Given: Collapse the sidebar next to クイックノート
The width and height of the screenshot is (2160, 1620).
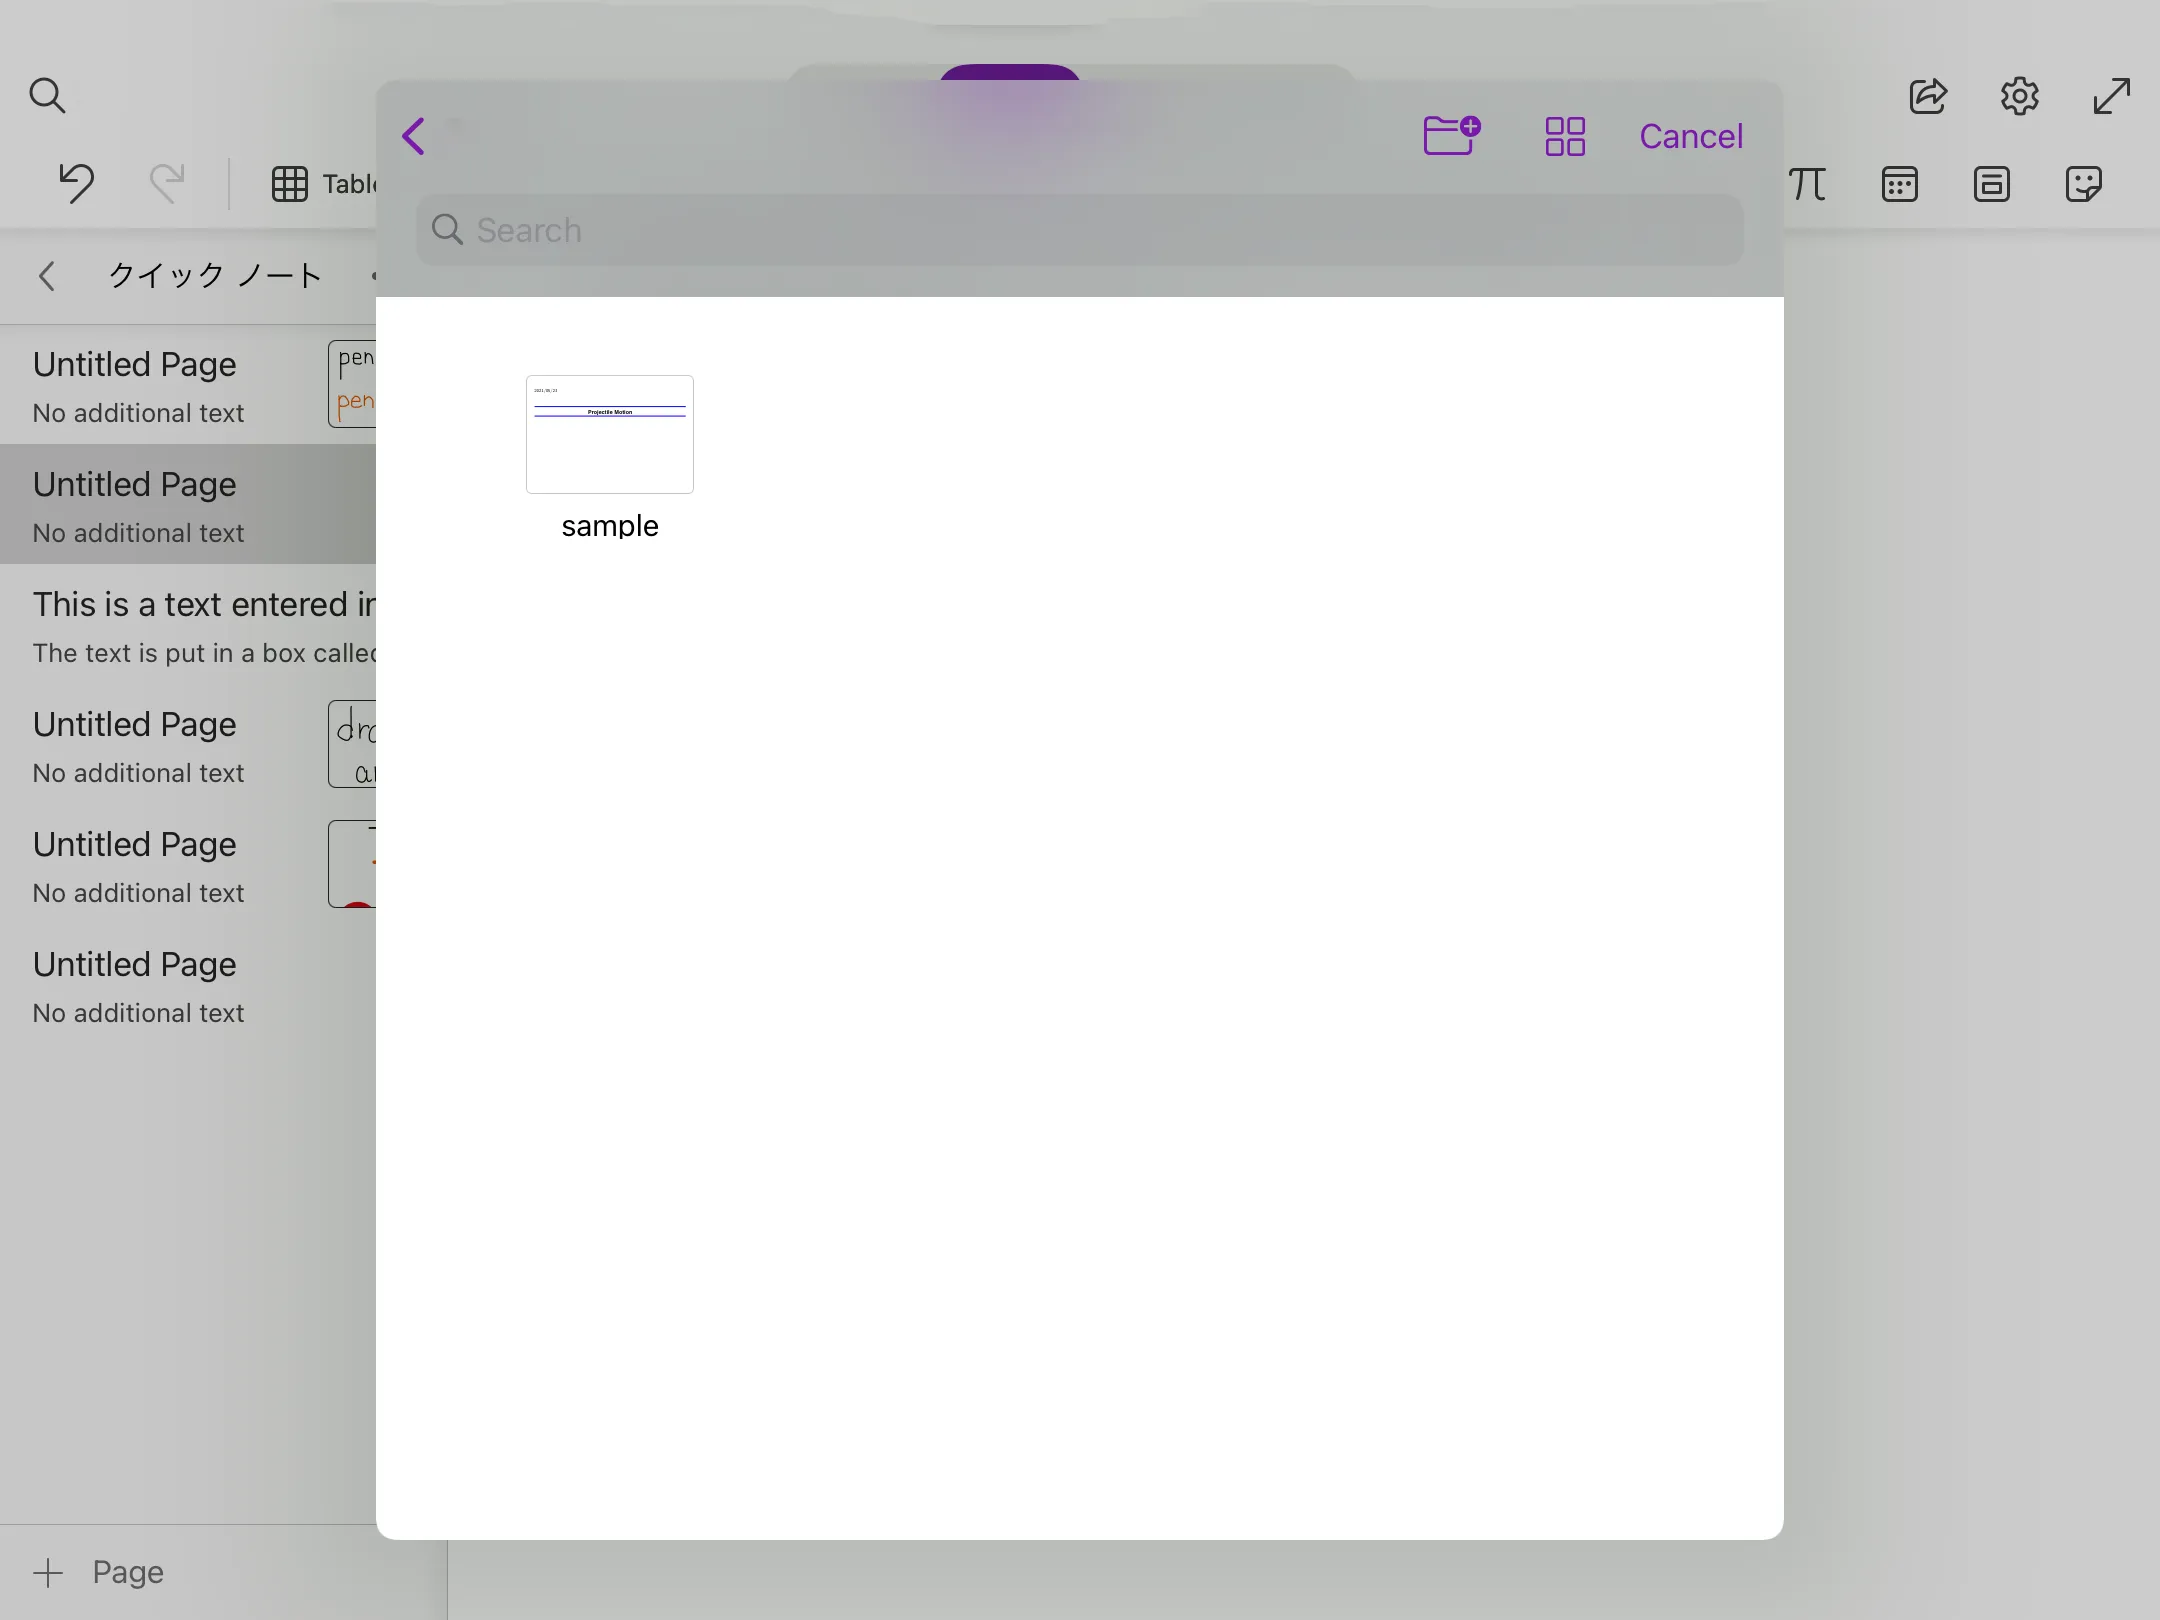Looking at the screenshot, I should point(47,276).
